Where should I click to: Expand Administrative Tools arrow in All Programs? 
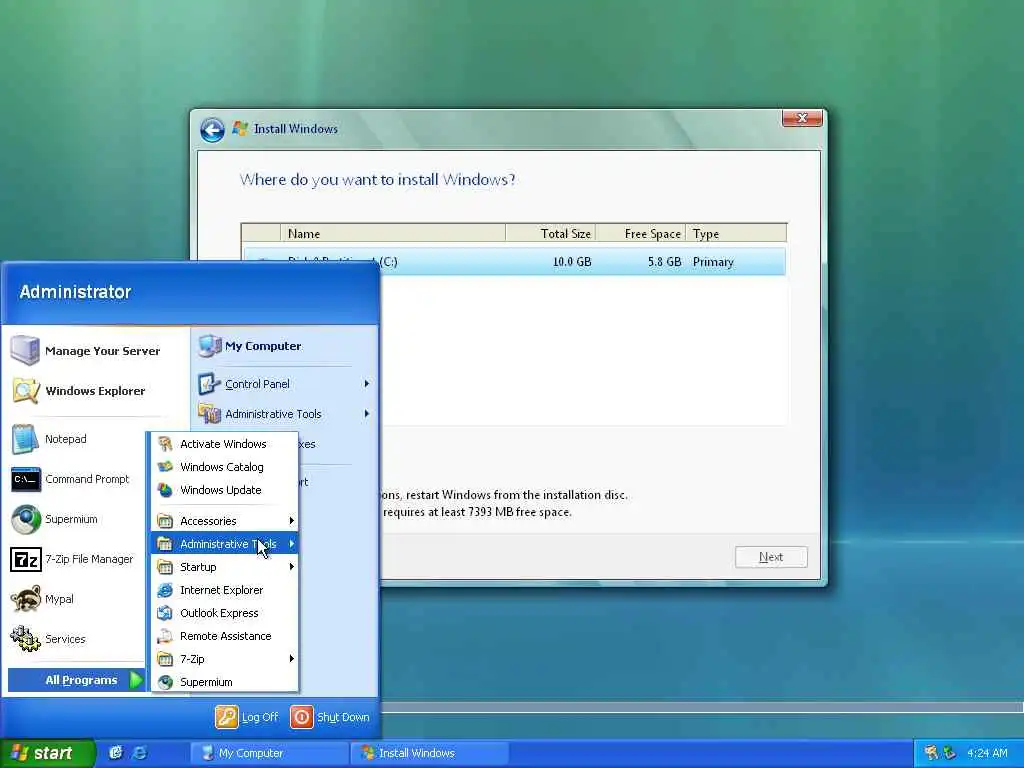[291, 543]
